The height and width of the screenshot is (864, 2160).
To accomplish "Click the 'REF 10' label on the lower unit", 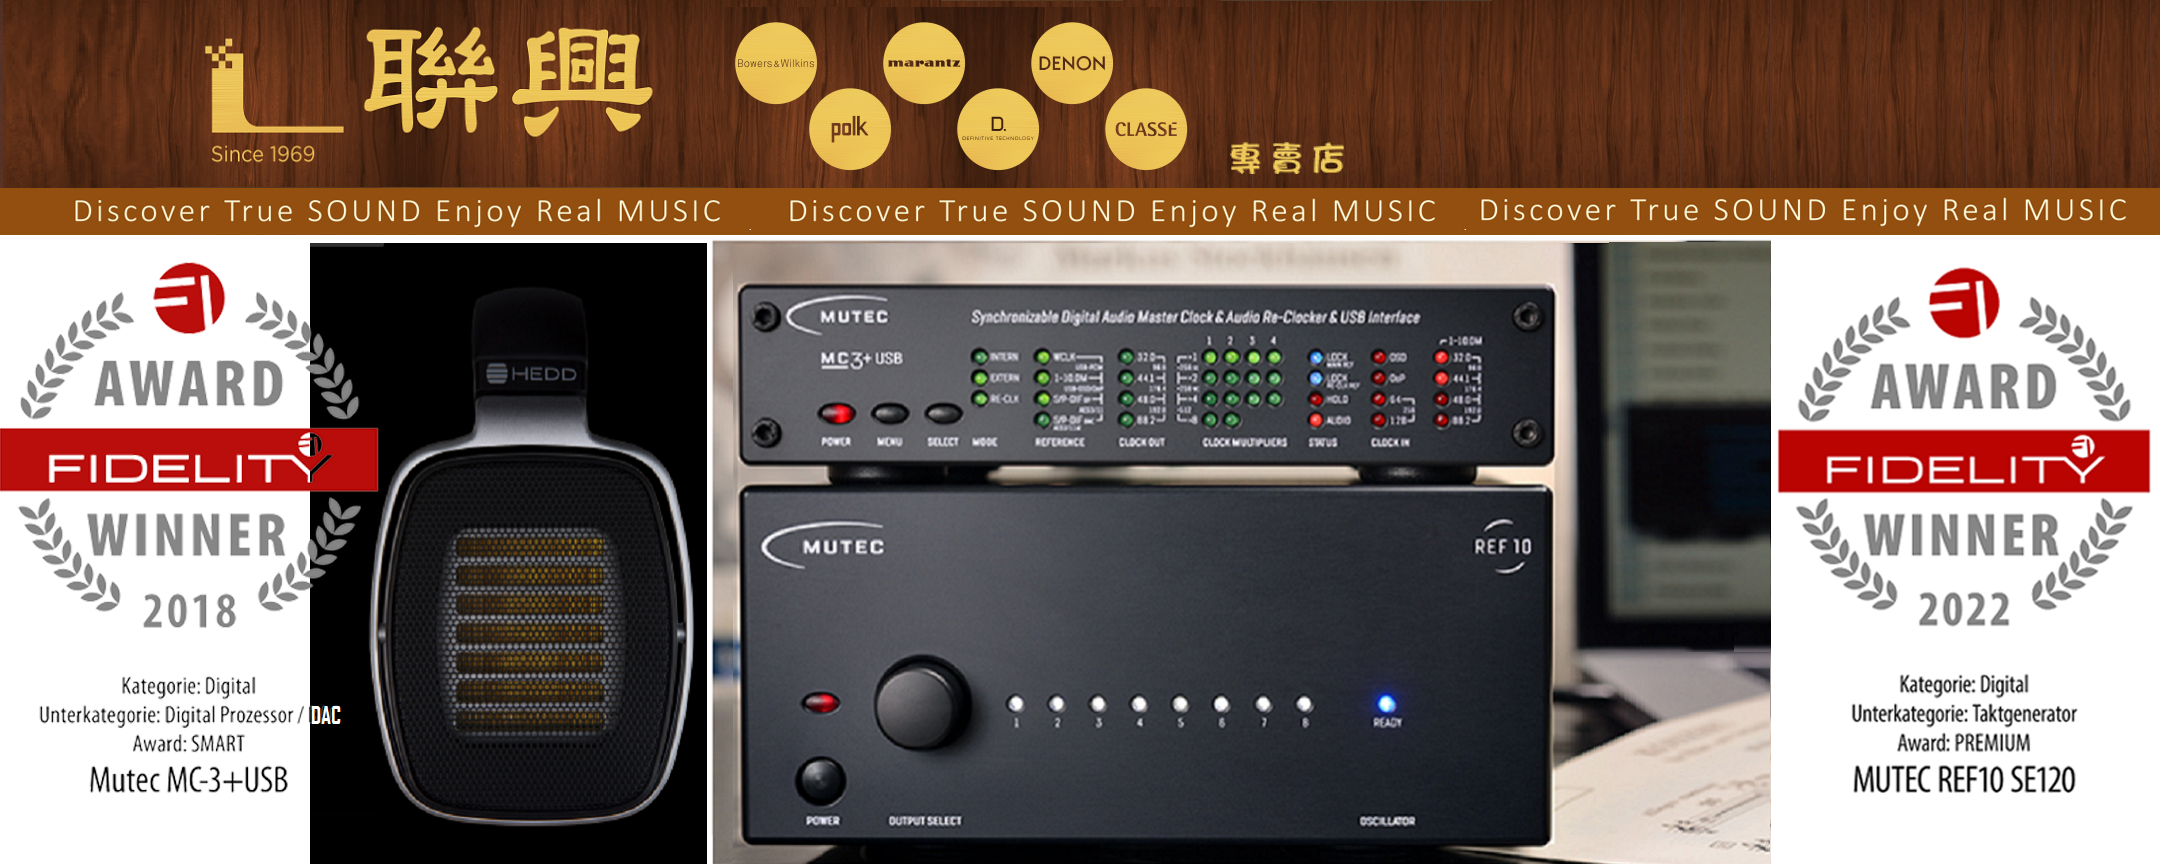I will 1503,546.
